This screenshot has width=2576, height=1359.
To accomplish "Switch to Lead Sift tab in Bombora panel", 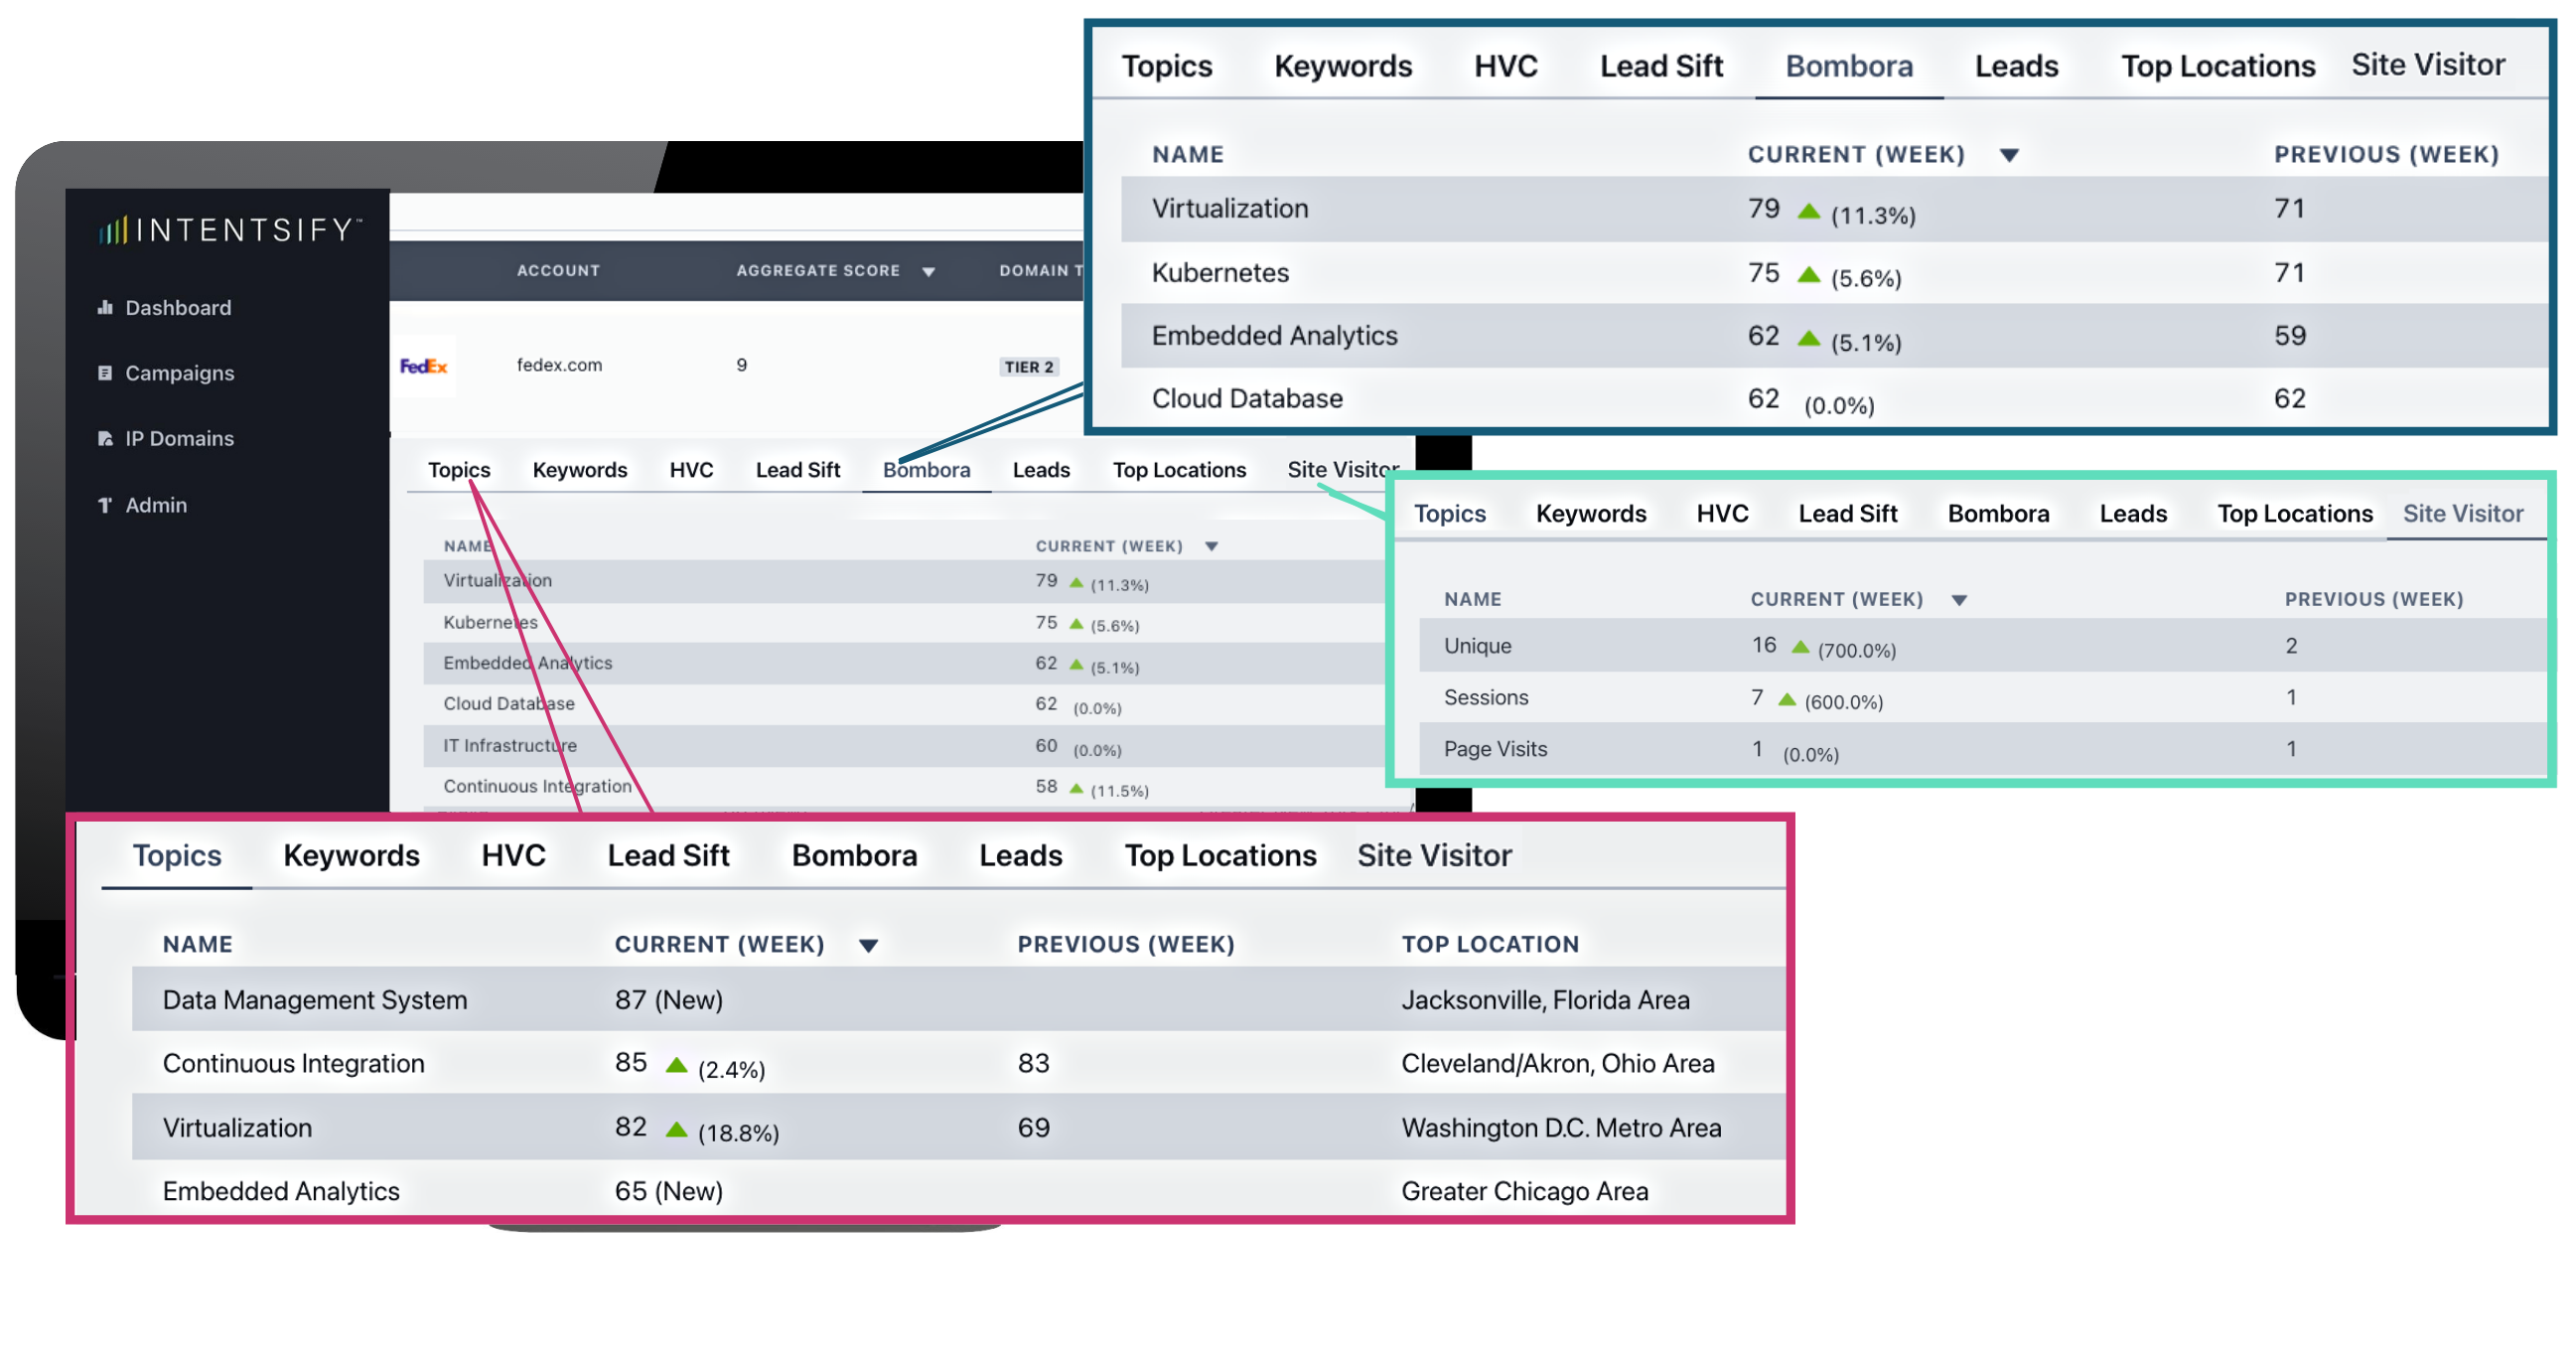I will click(1660, 66).
